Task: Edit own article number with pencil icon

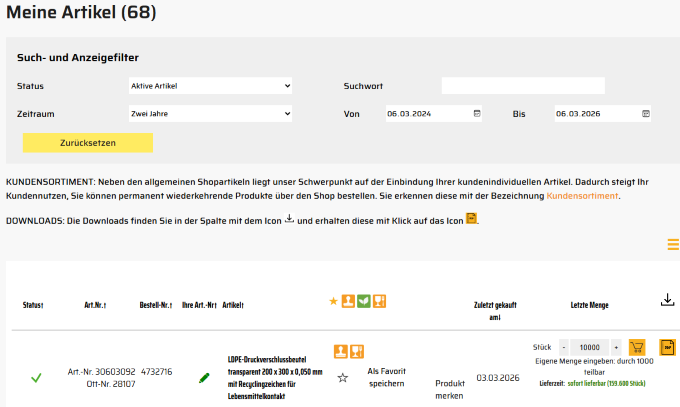Action: click(x=204, y=377)
